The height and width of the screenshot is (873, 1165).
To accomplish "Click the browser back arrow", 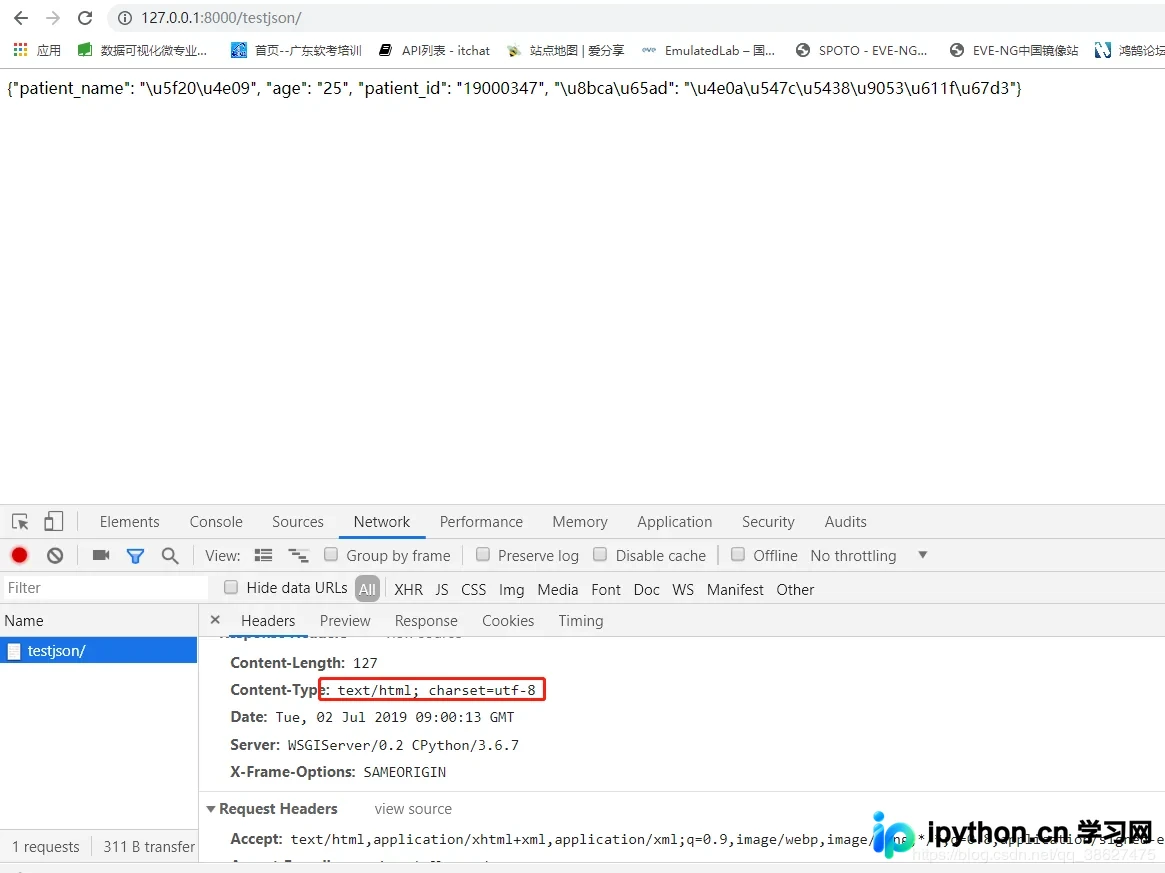I will pos(21,18).
